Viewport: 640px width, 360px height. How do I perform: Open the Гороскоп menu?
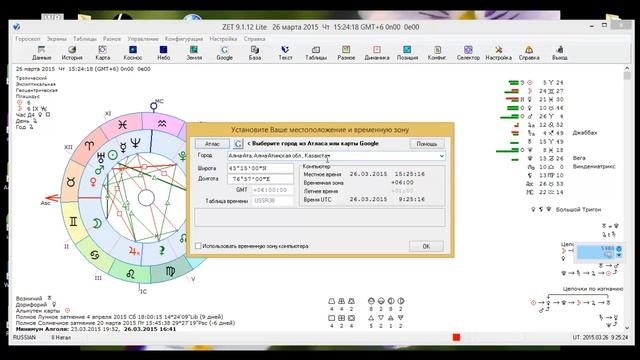28,39
